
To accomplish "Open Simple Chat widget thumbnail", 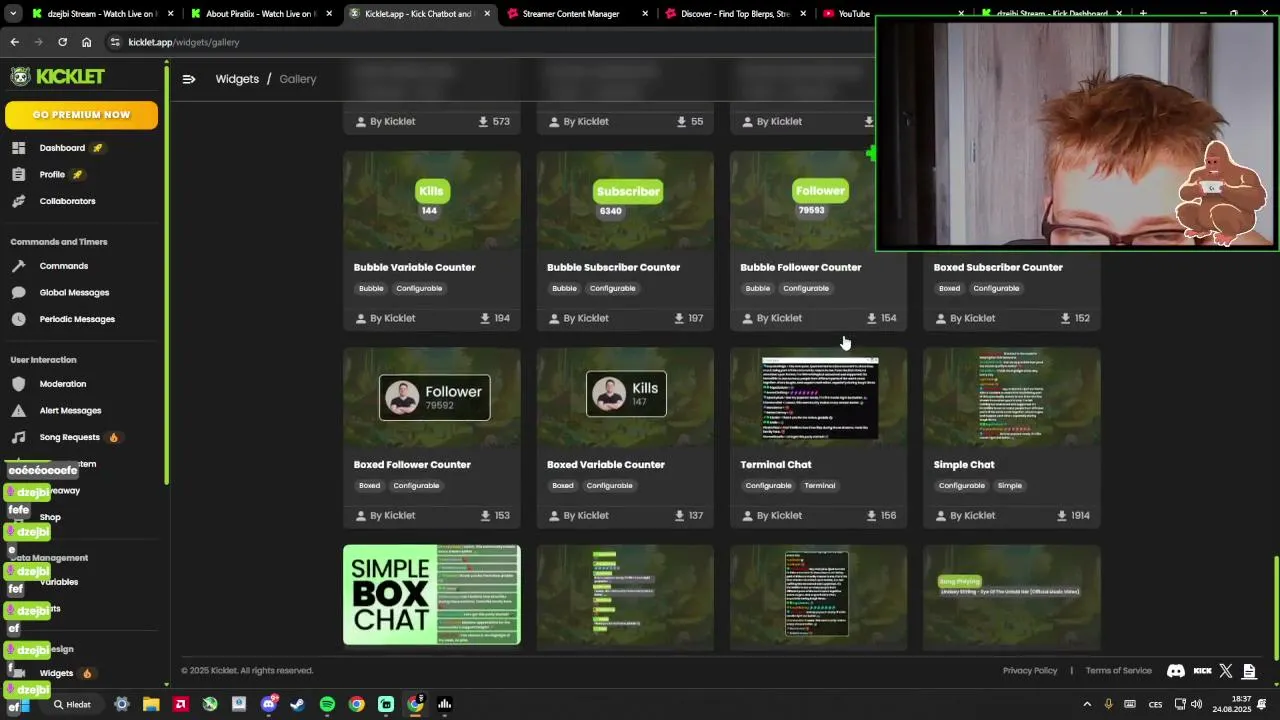I will 1011,397.
